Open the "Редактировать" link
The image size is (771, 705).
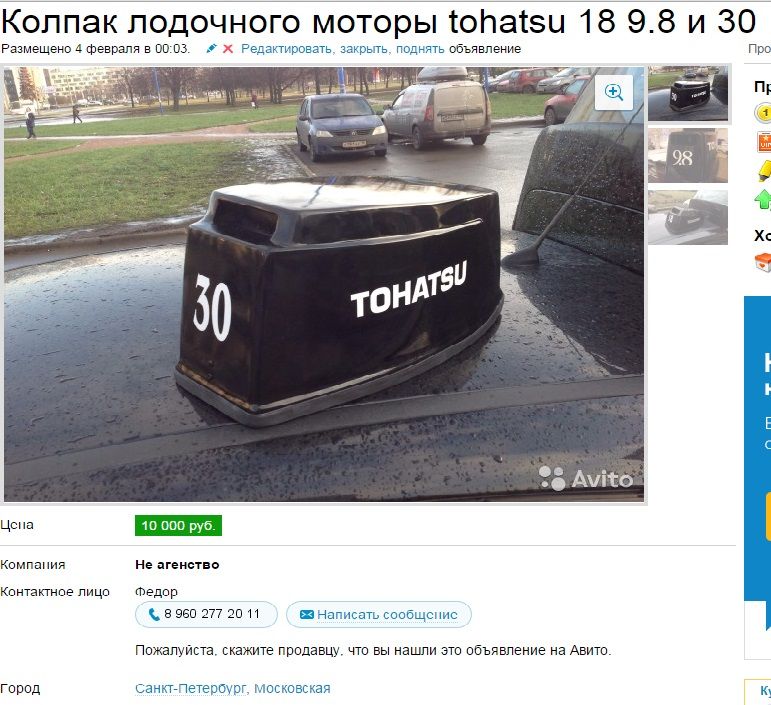point(286,49)
